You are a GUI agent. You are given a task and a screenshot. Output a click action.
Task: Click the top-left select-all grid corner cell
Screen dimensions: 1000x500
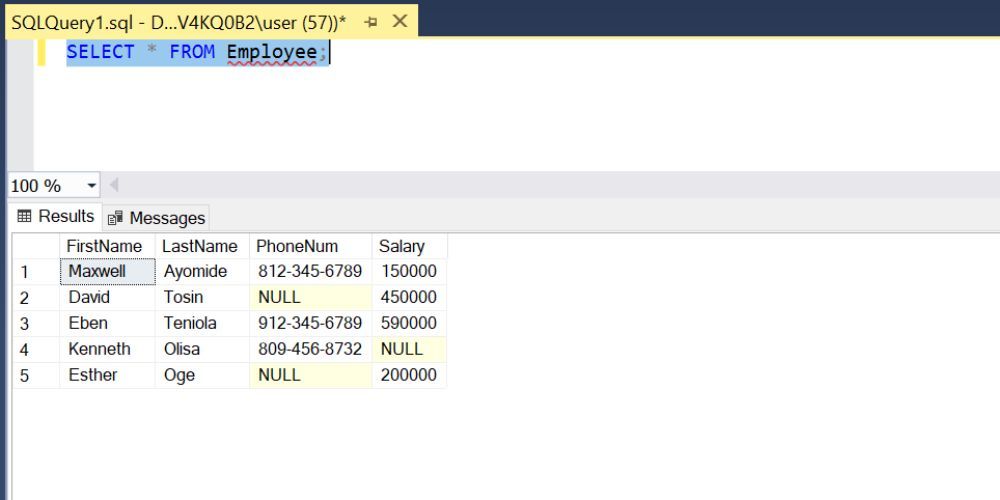coord(35,246)
